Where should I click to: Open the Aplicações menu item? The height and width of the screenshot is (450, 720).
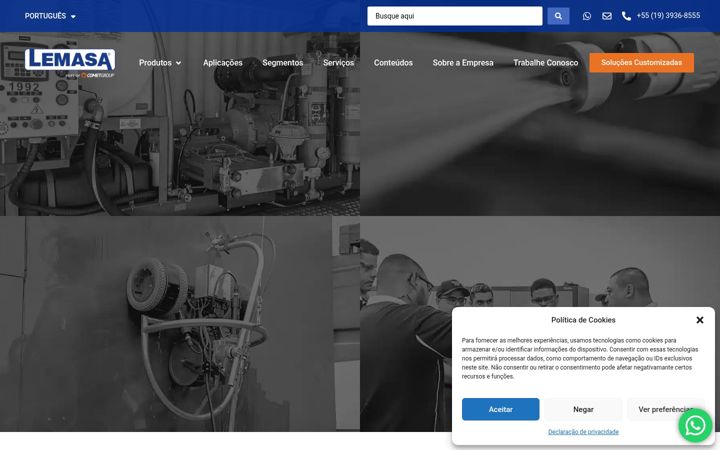coord(223,62)
